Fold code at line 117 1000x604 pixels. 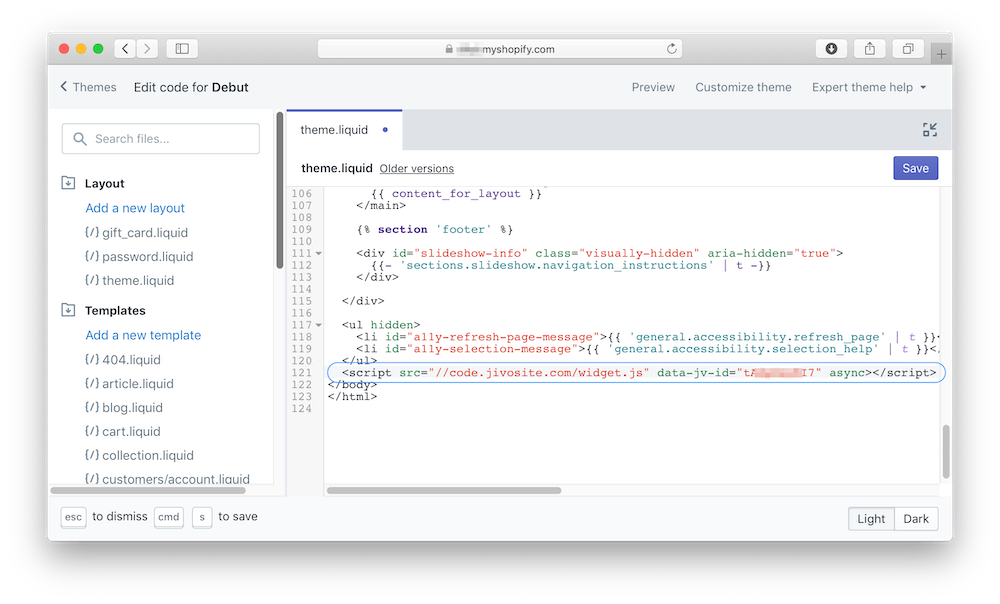[319, 325]
